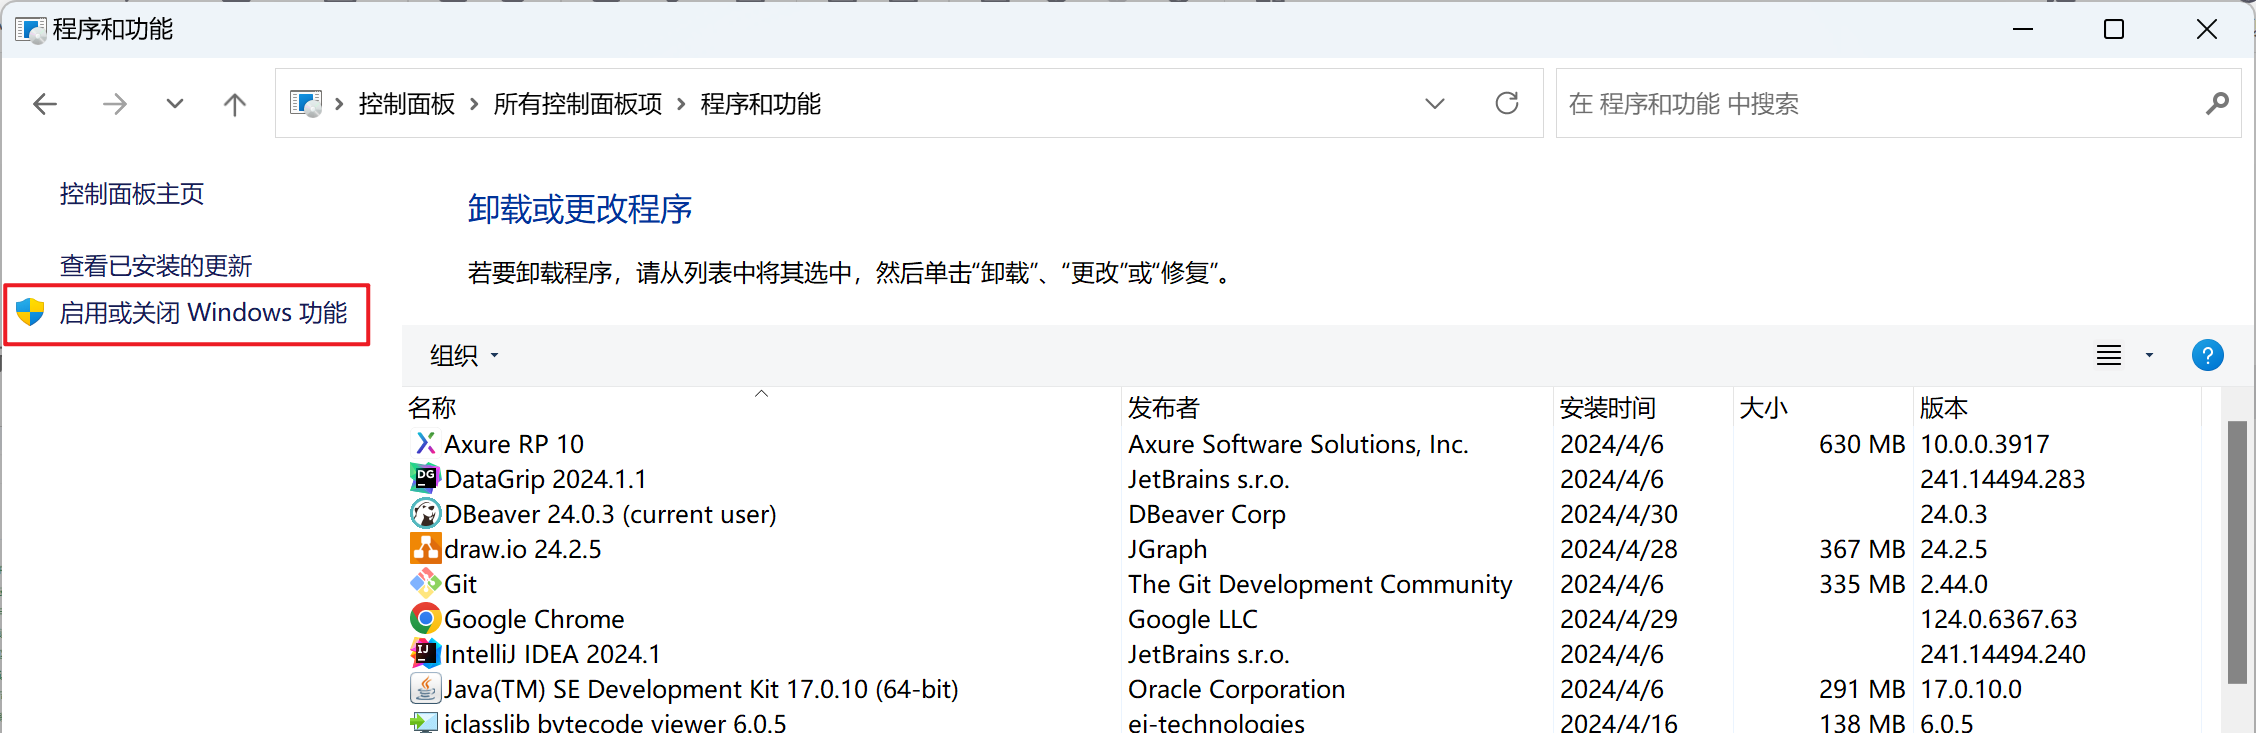Expand the address bar history dropdown
The height and width of the screenshot is (733, 2256).
coord(1435,104)
